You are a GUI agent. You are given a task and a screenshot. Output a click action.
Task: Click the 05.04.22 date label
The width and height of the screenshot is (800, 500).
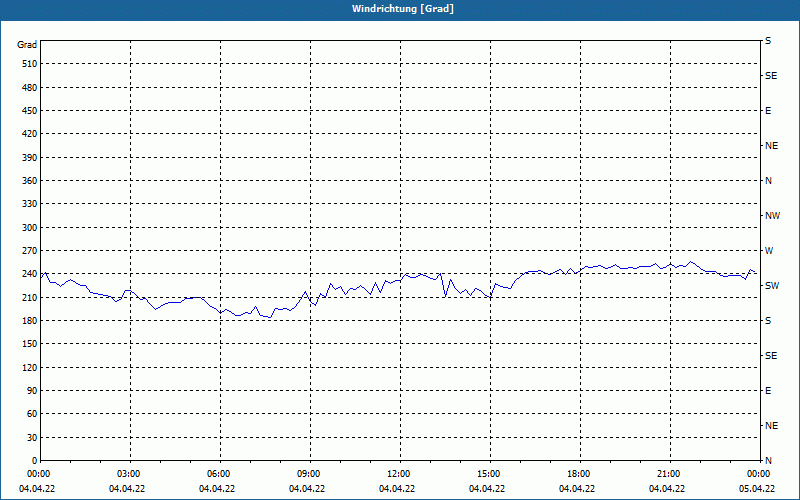click(x=757, y=489)
